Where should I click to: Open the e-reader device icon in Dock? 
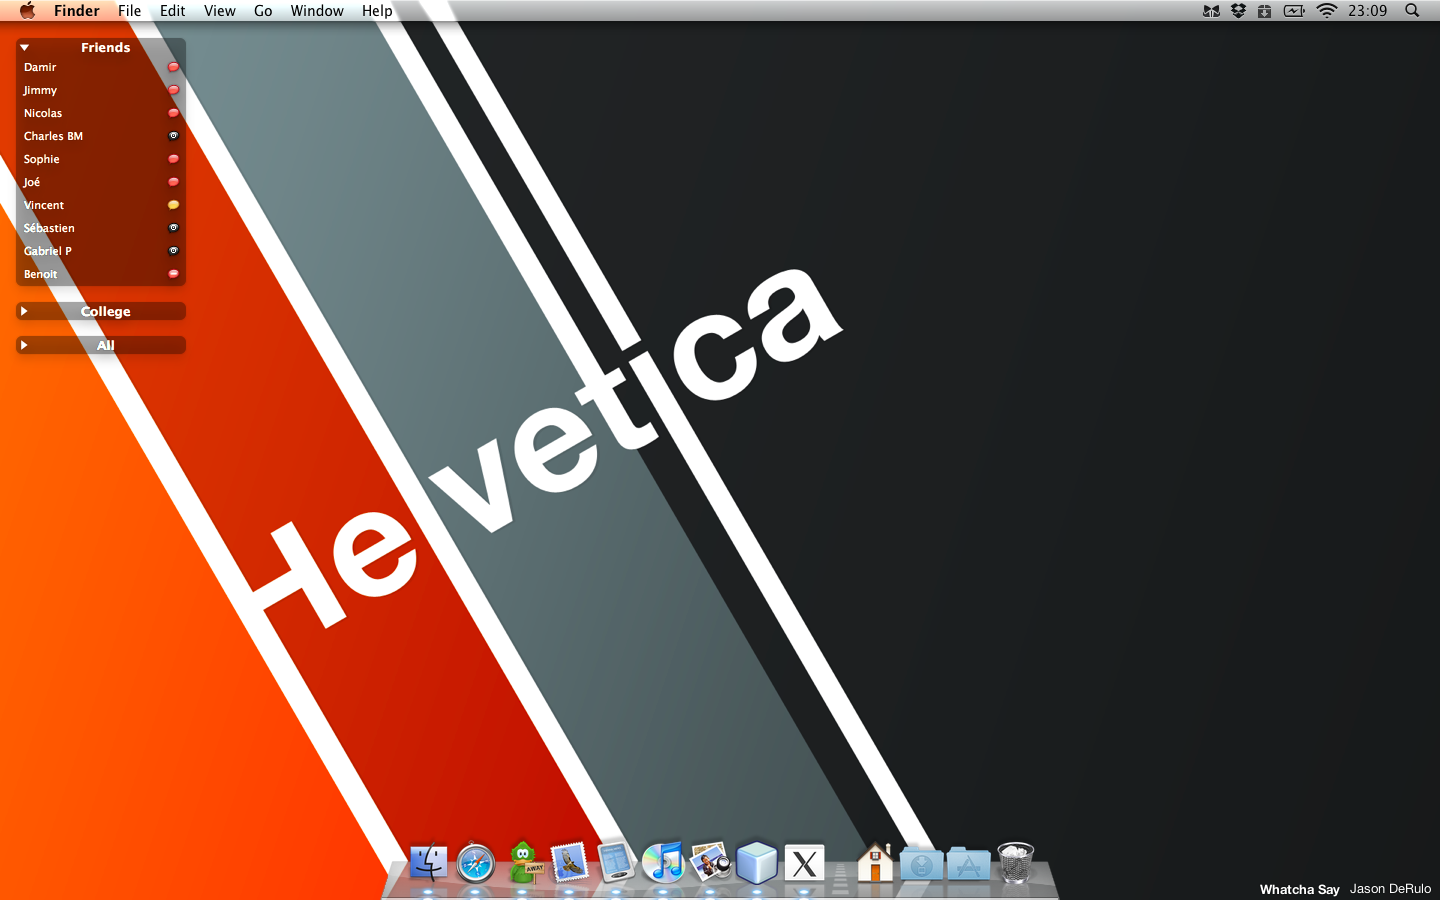pyautogui.click(x=617, y=862)
